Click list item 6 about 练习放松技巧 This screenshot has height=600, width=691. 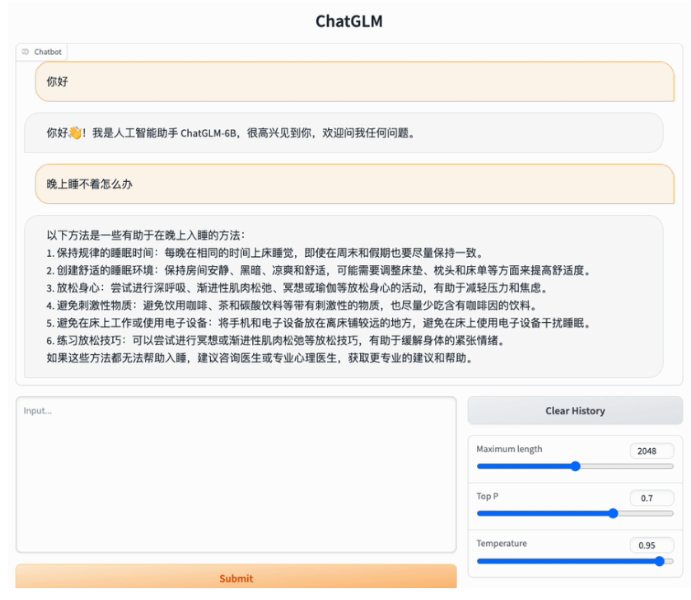pos(275,341)
